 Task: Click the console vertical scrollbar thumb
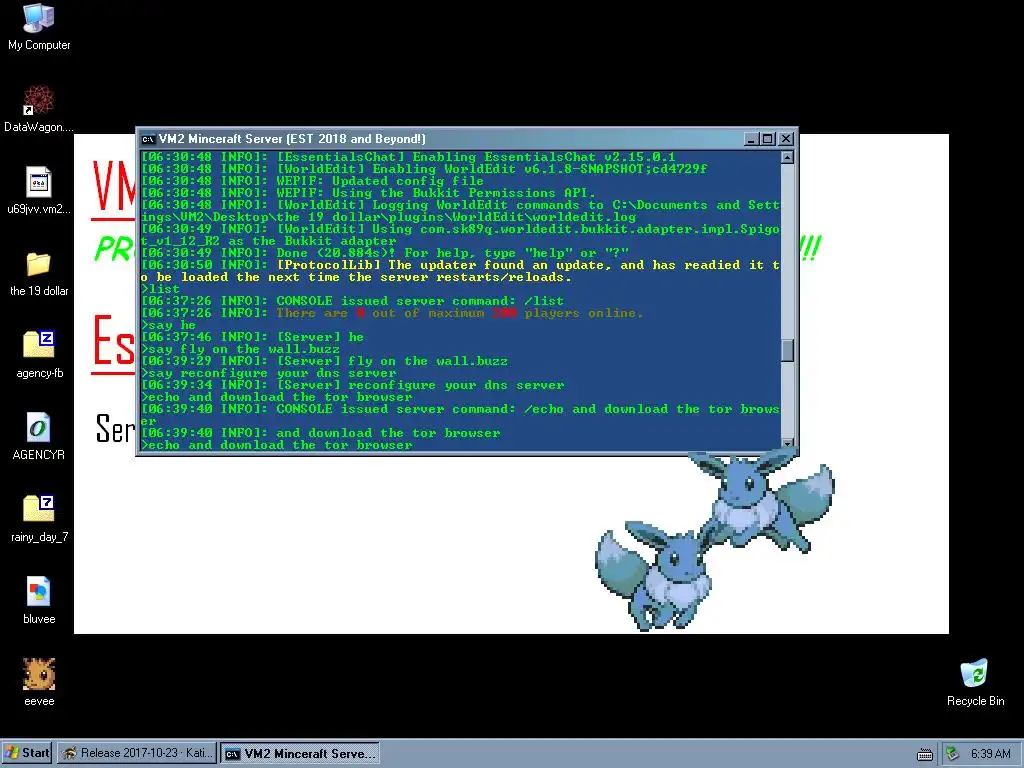(788, 350)
